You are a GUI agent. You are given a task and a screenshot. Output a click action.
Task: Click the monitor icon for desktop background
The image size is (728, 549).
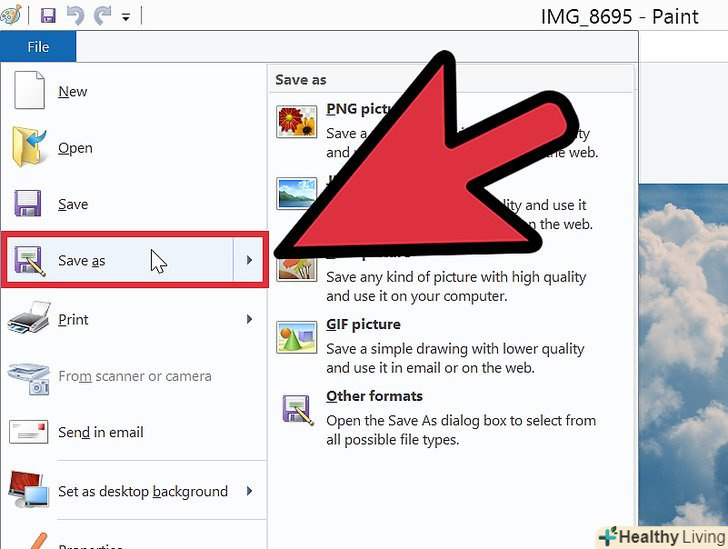(29, 490)
